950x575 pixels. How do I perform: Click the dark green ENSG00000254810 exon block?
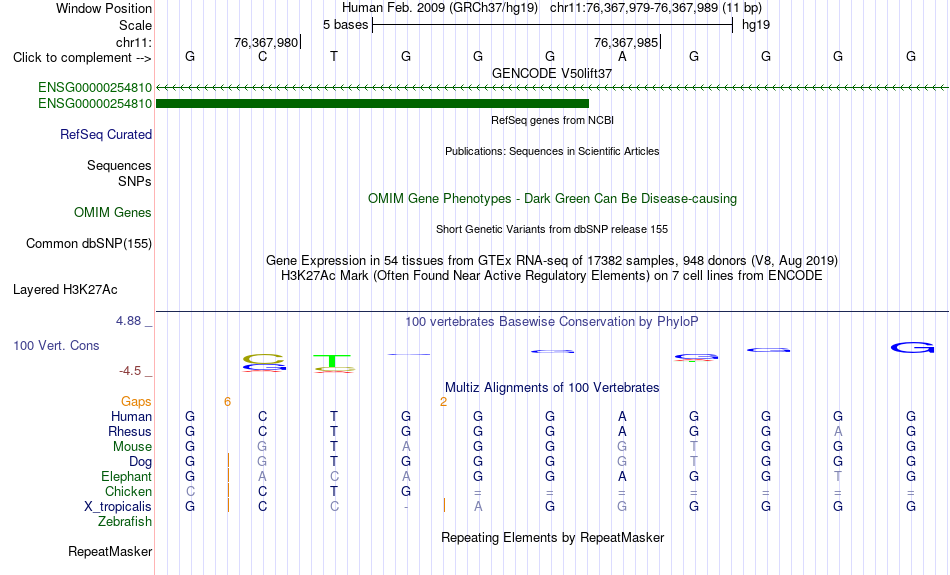(x=373, y=104)
